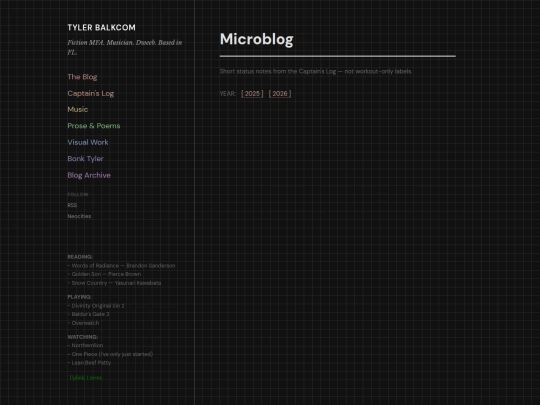Image resolution: width=540 pixels, height=405 pixels.
Task: Open The Blog page
Action: pyautogui.click(x=82, y=77)
